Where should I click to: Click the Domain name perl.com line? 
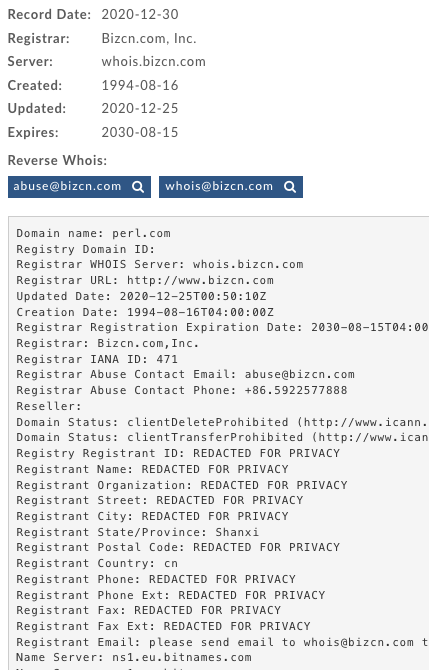(93, 233)
